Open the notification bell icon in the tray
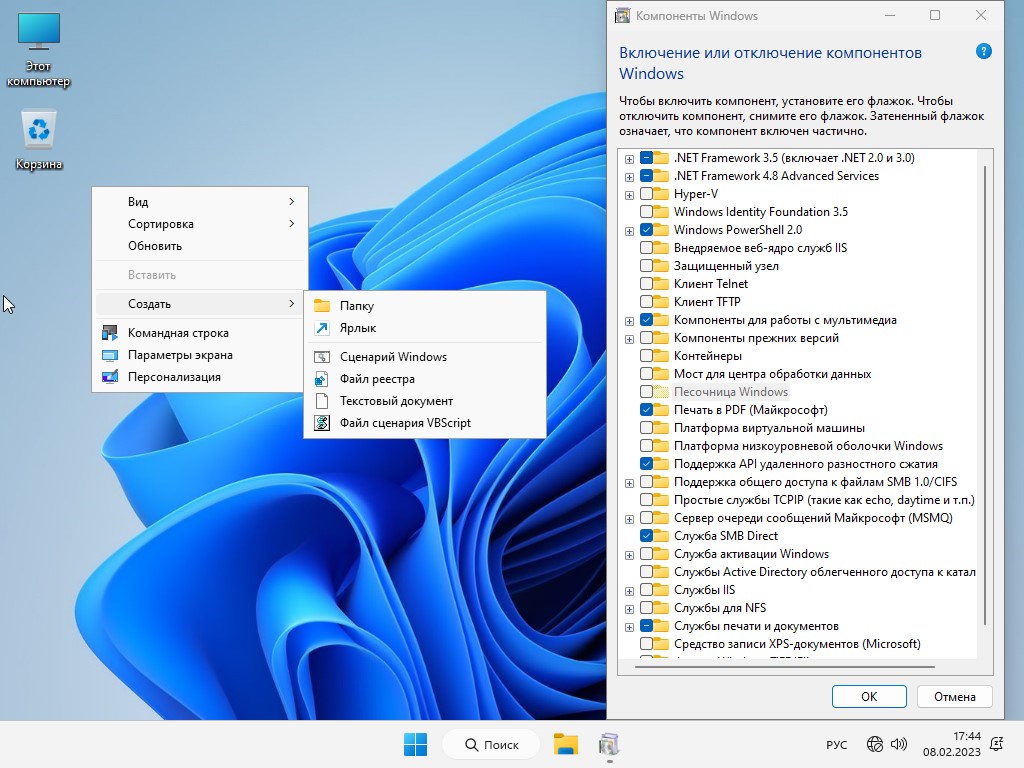 coord(997,744)
